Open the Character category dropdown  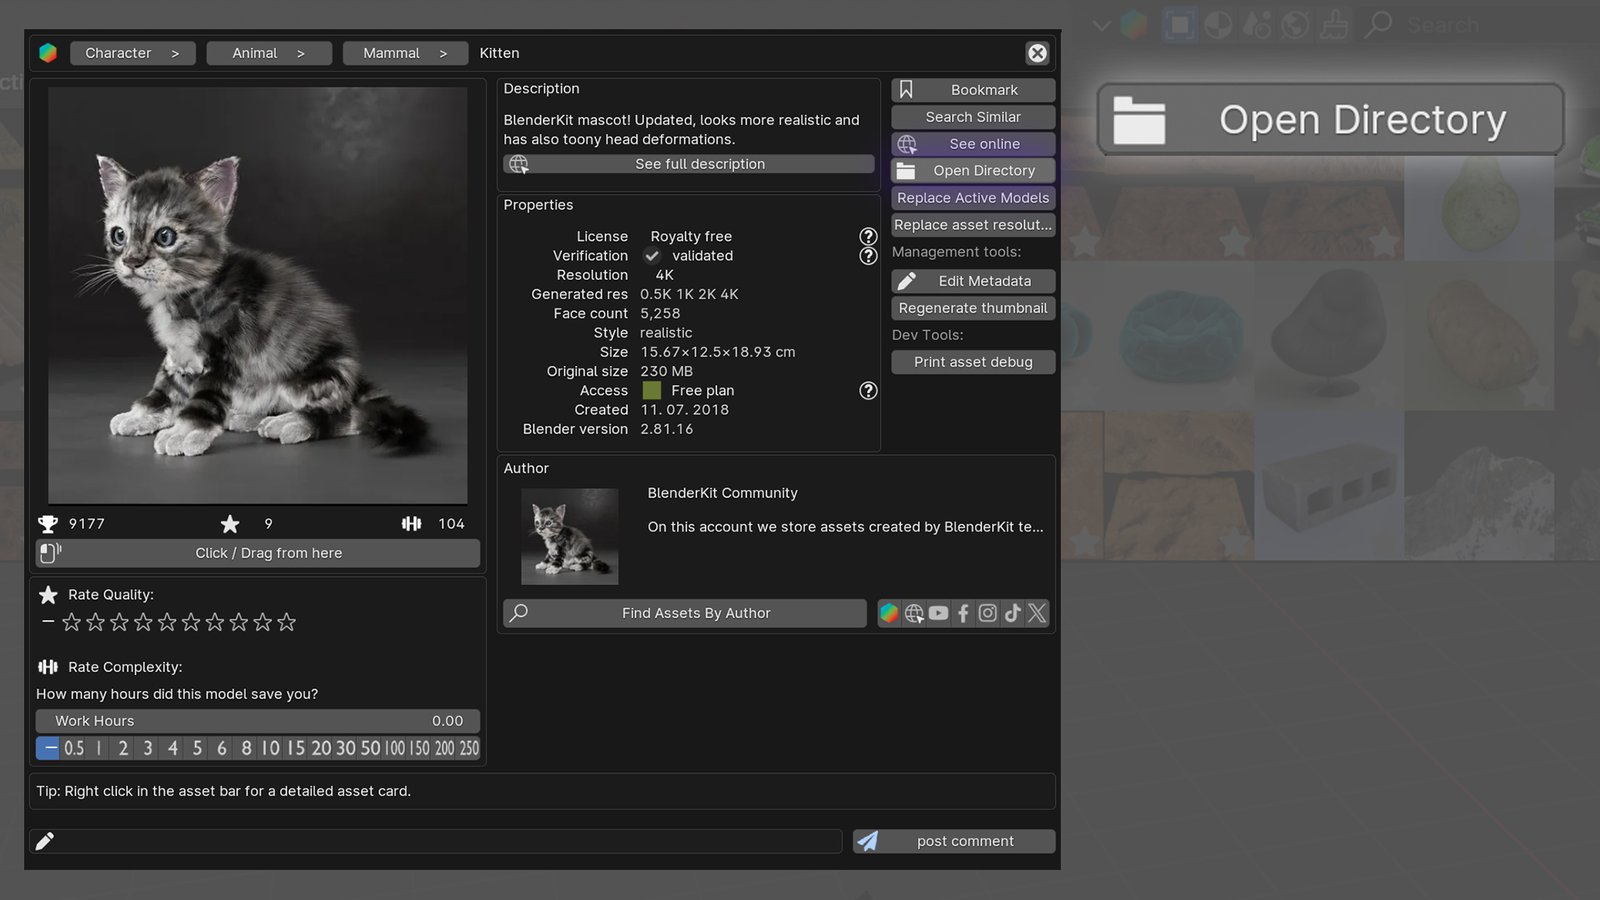(x=132, y=53)
